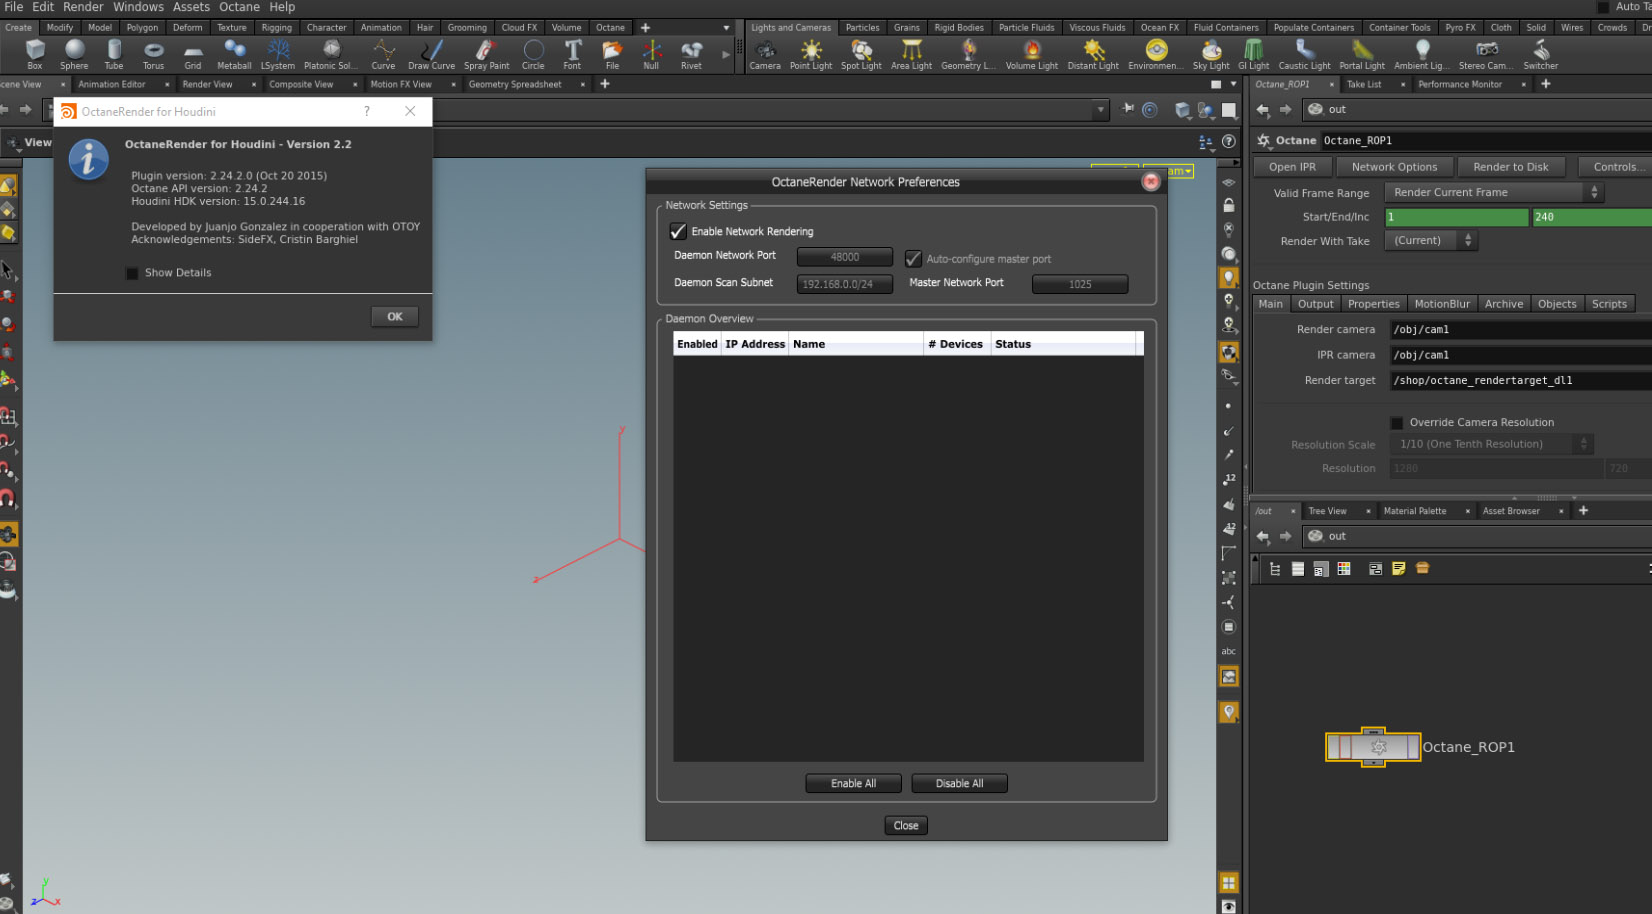Add a Portal Light
Viewport: 1652px width, 914px height.
tap(1362, 54)
